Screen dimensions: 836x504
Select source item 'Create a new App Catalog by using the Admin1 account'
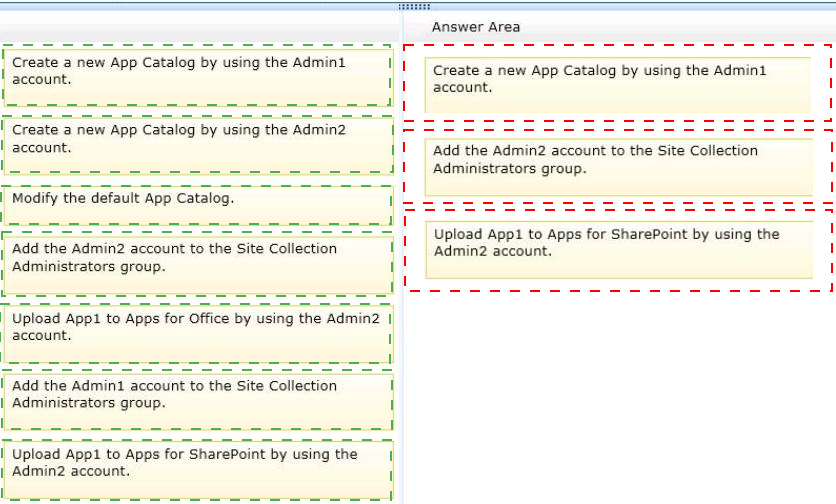tap(197, 76)
